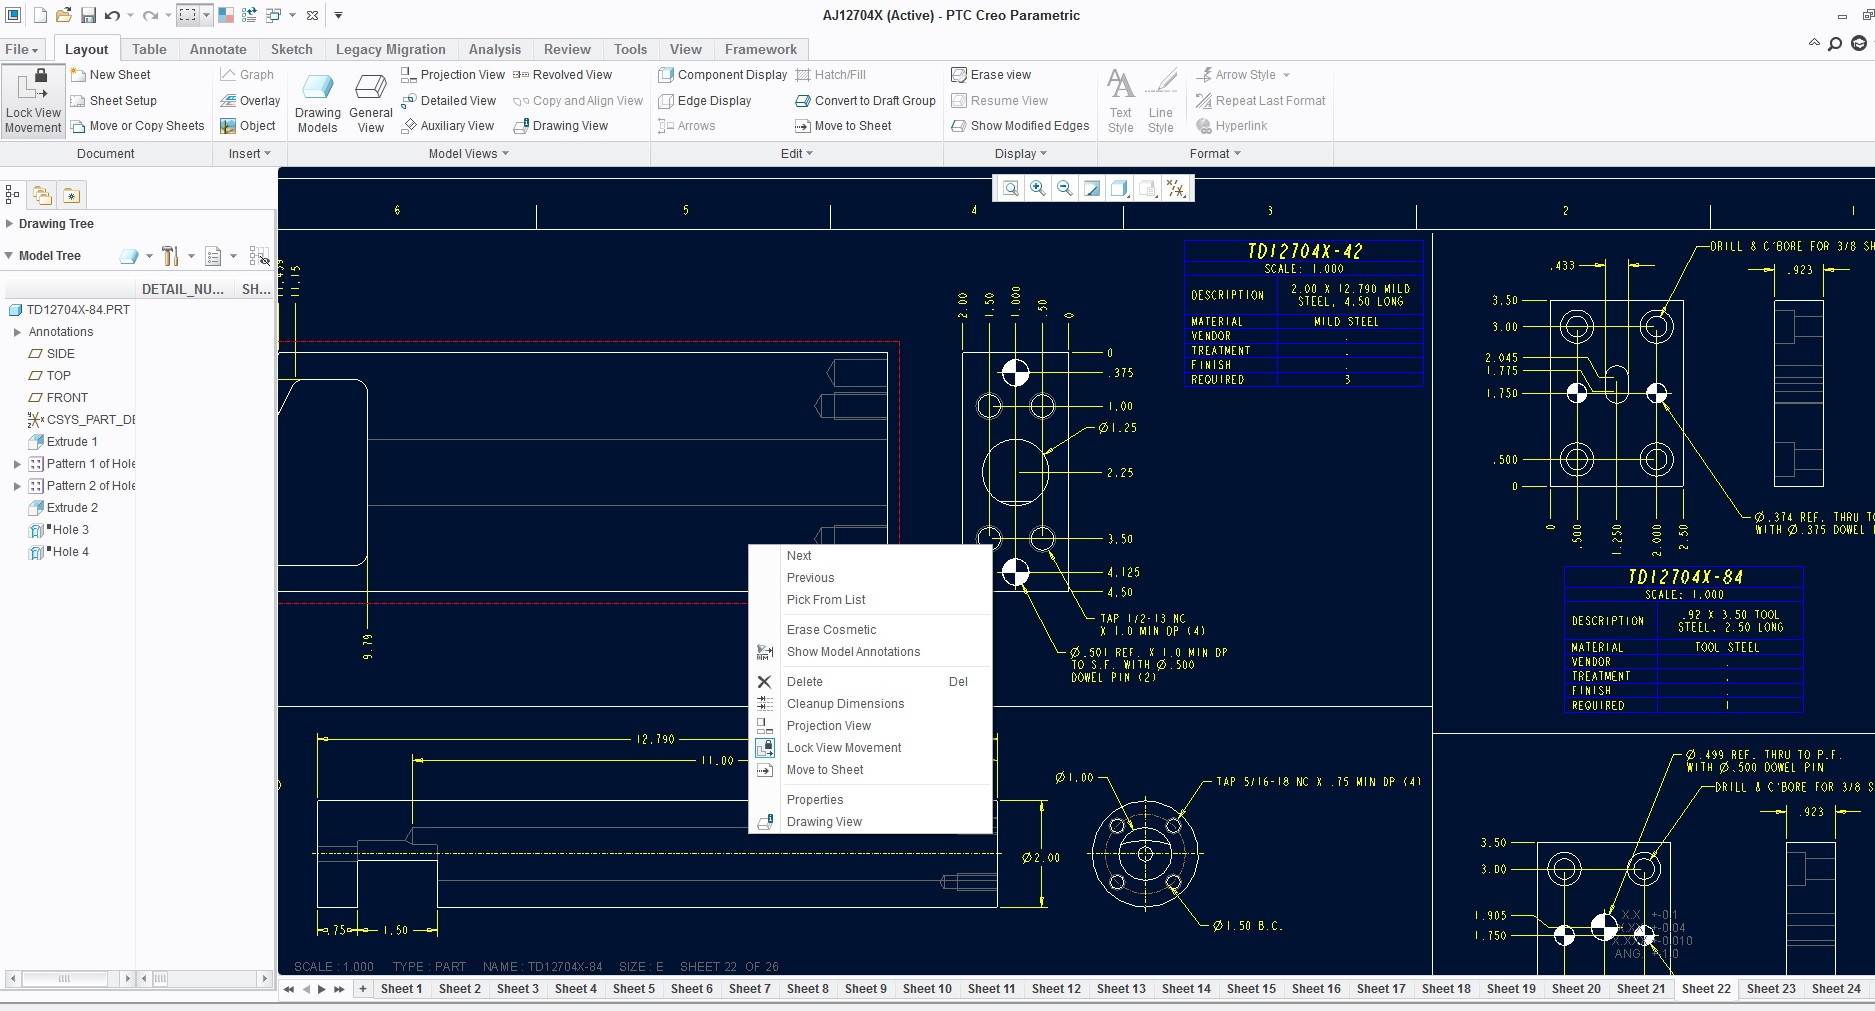Switch to the Annotate ribbon tab

(x=218, y=49)
